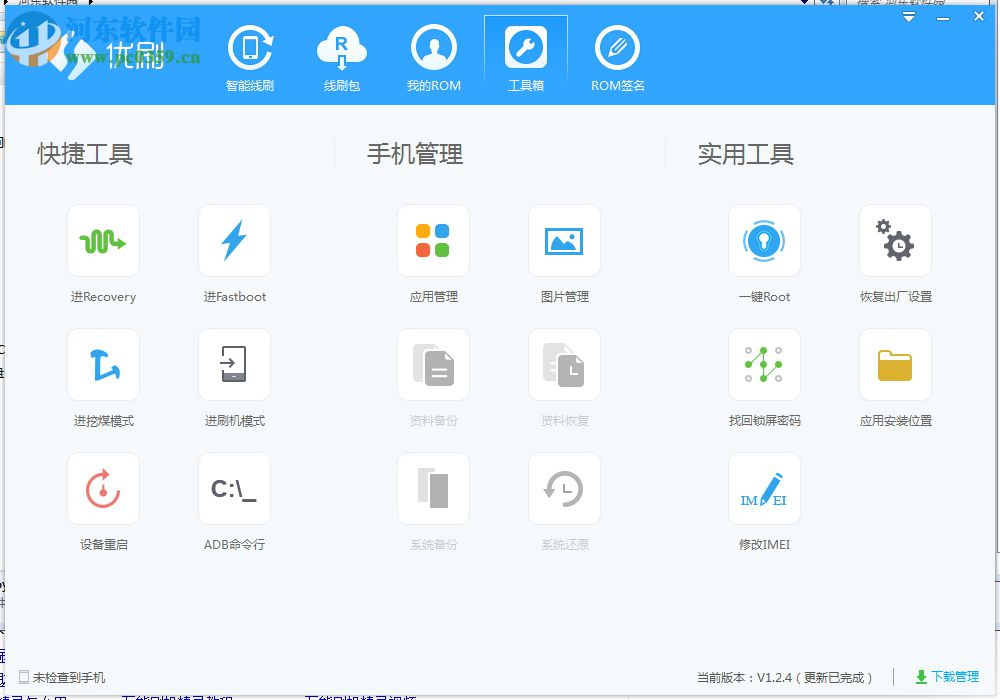Enter 进刷机模式 flashing mode
1000x700 pixels.
234,378
